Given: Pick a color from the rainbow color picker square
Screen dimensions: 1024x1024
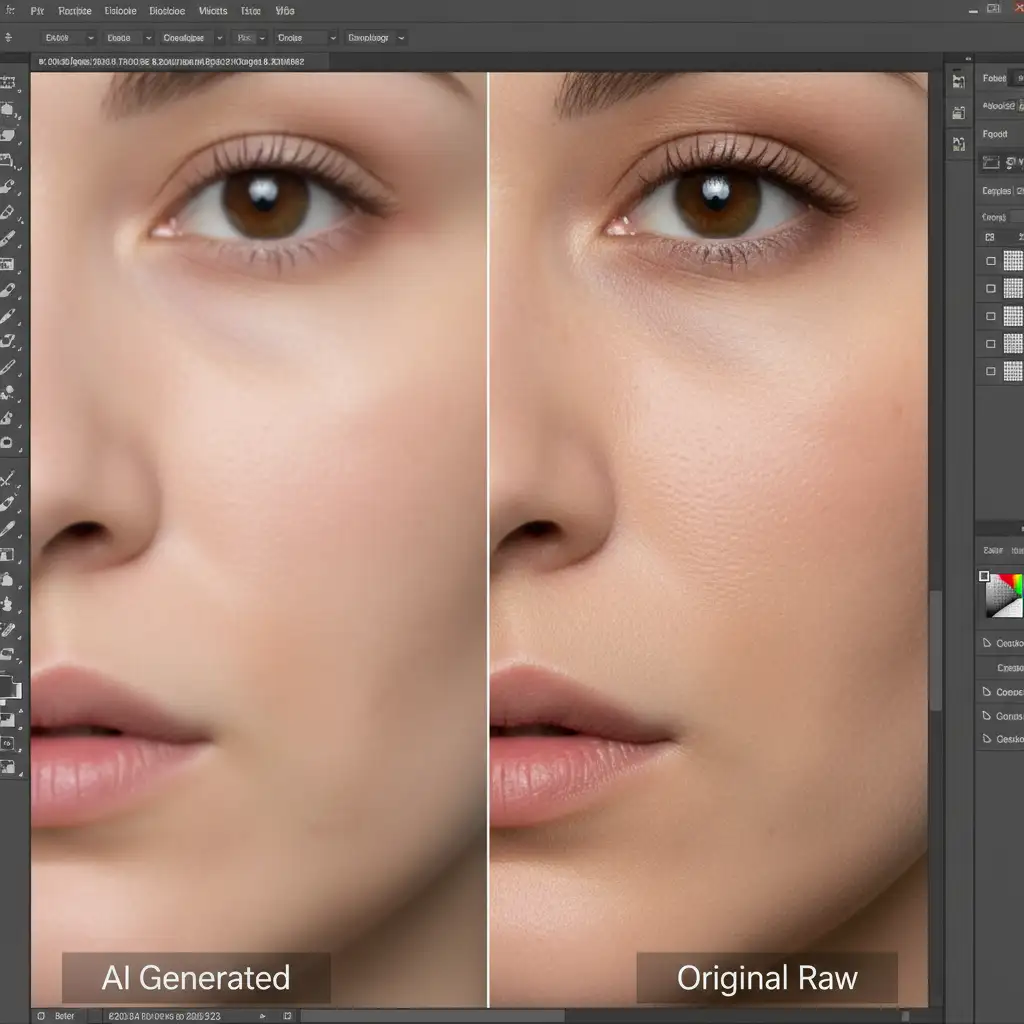Looking at the screenshot, I should (x=1006, y=595).
